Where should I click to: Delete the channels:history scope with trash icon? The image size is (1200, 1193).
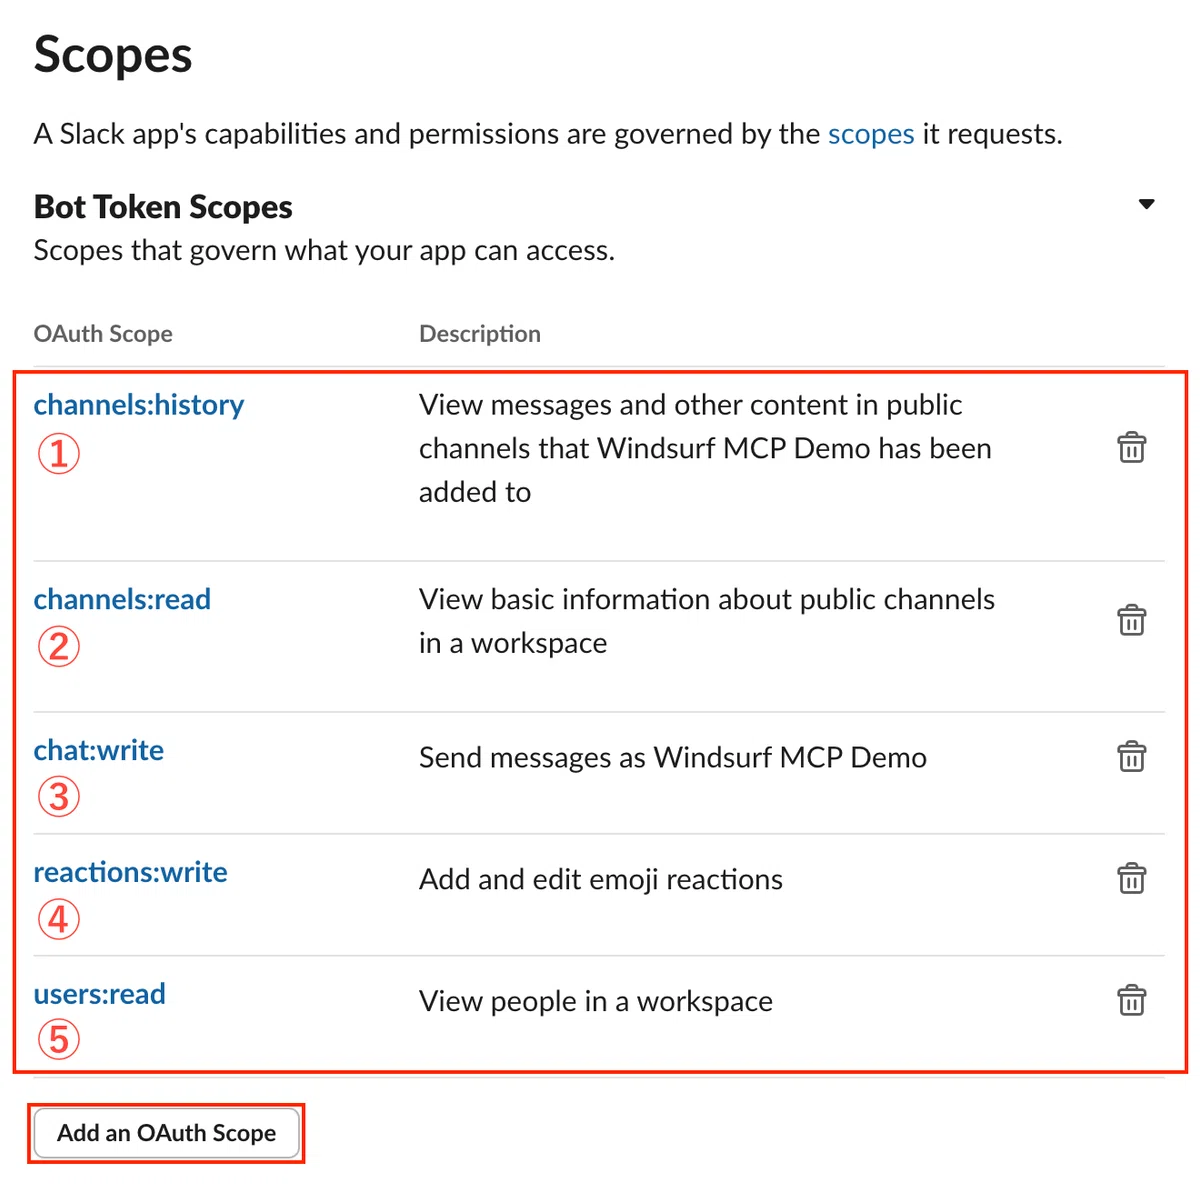point(1131,448)
